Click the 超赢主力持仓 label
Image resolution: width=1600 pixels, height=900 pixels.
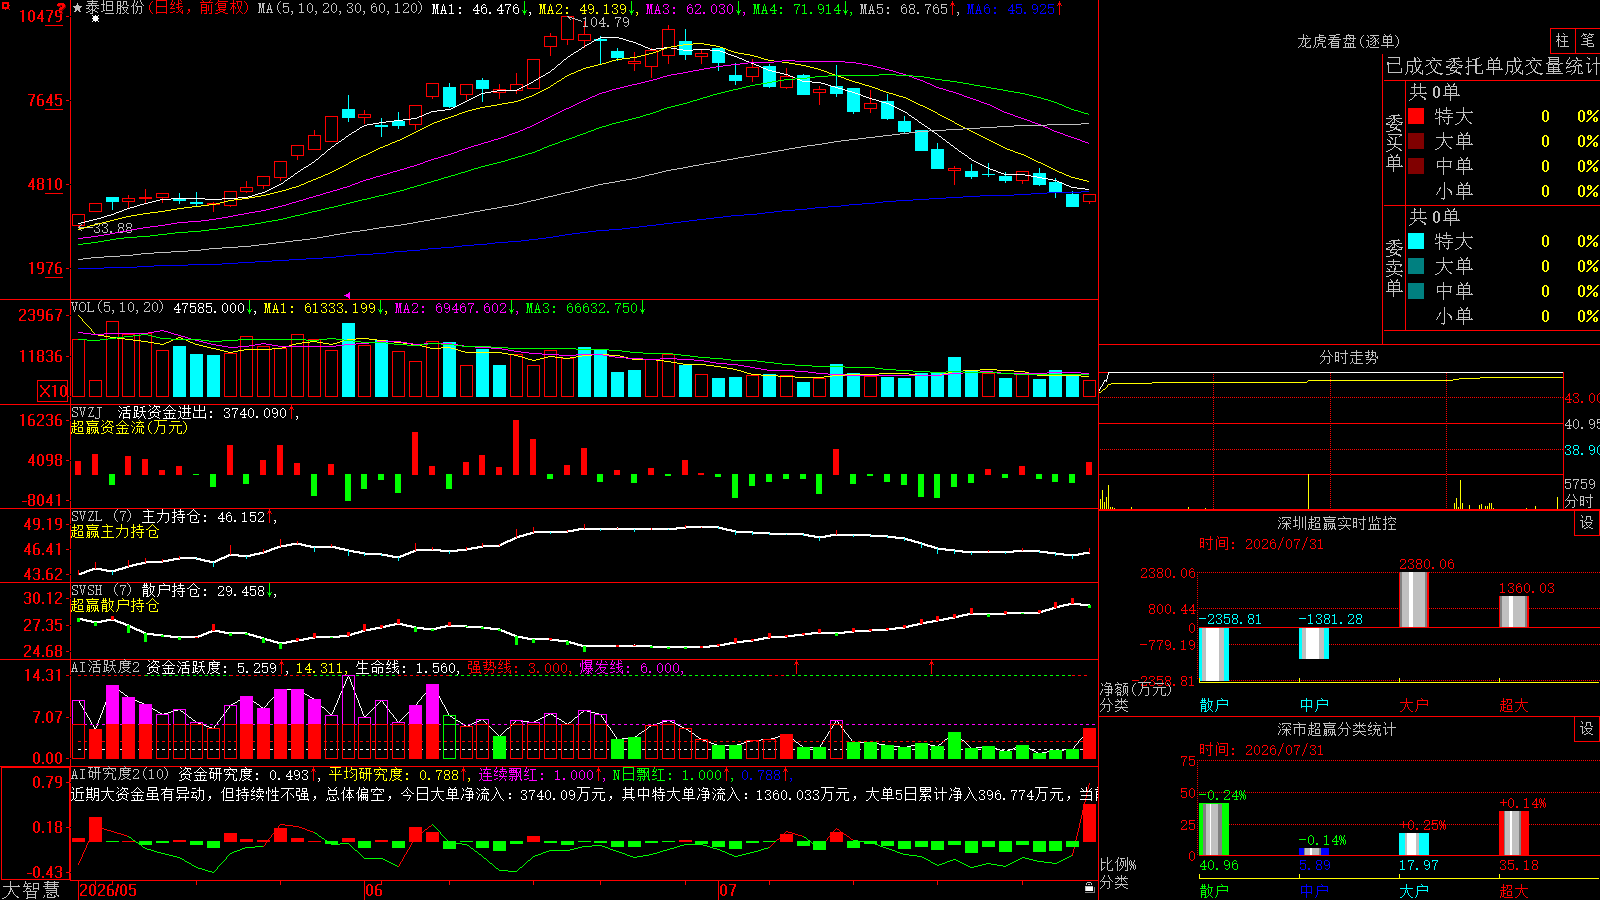point(115,531)
